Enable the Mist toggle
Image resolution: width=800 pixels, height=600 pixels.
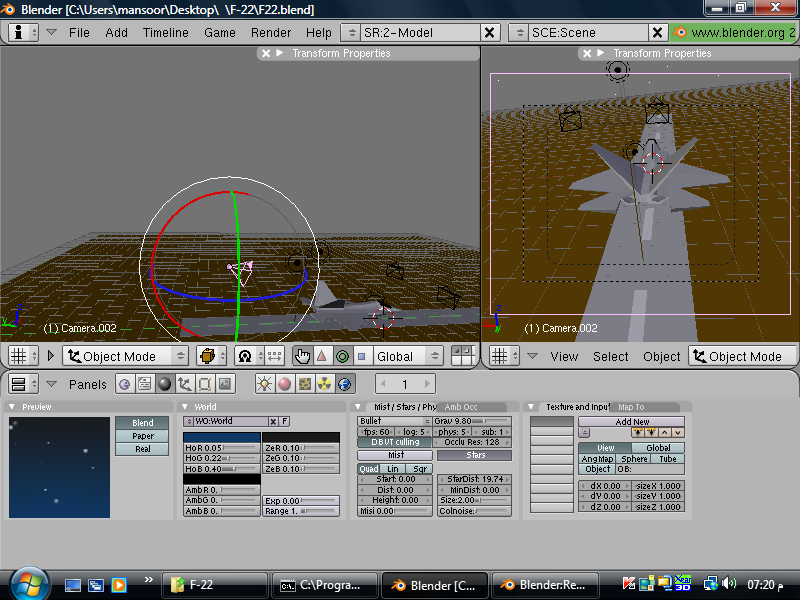[x=395, y=455]
